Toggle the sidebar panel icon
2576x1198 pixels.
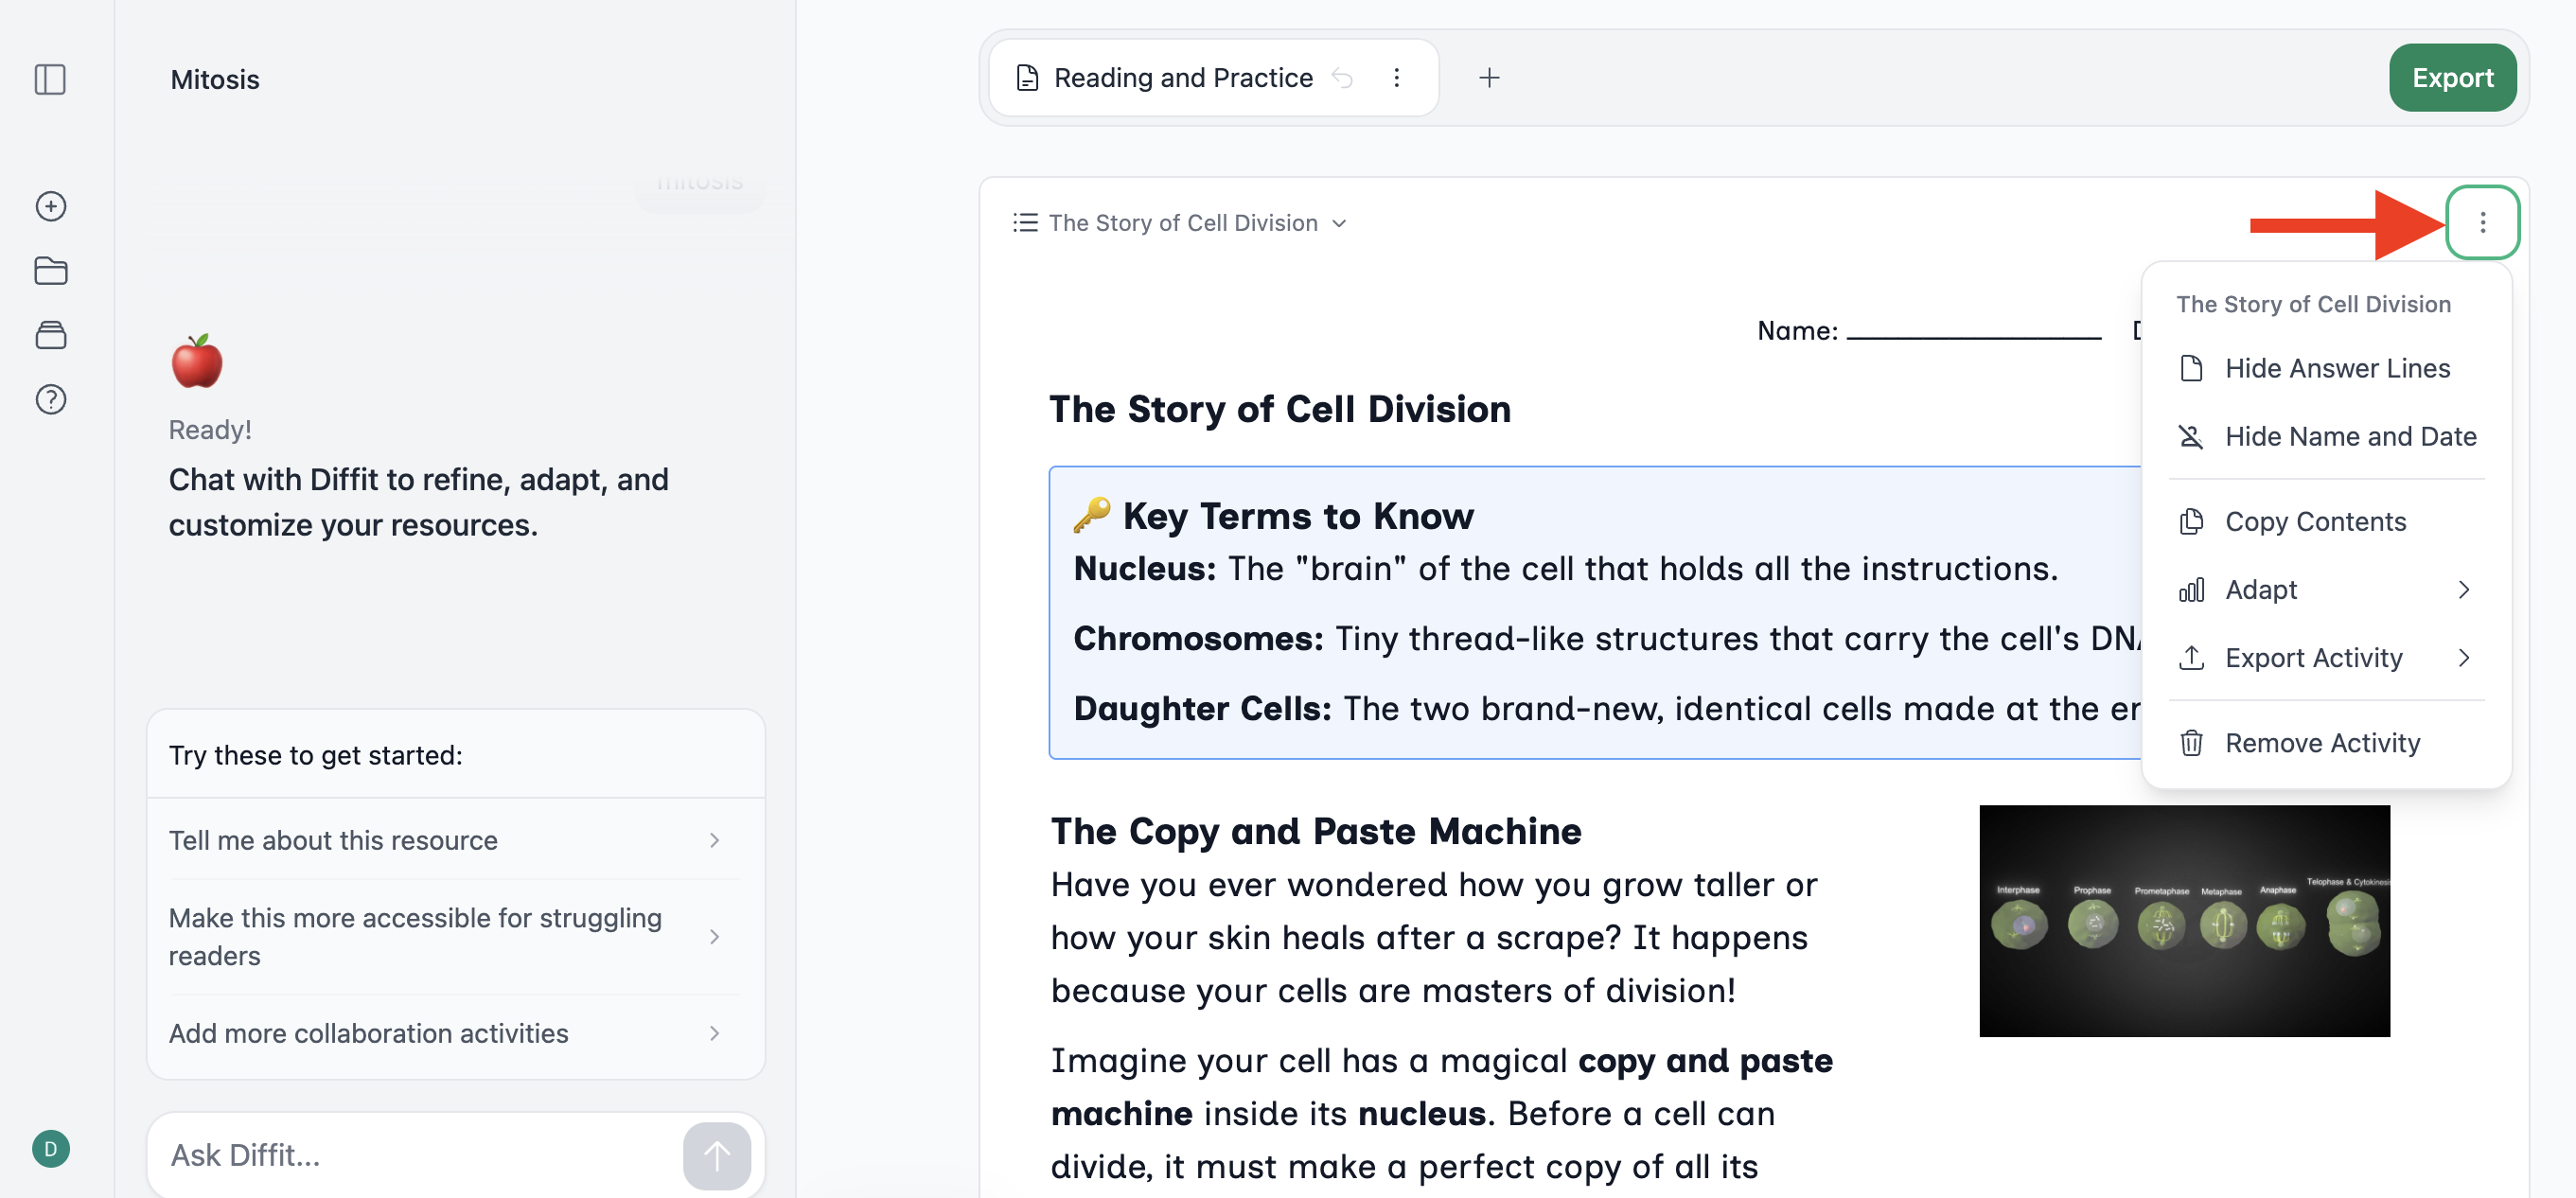click(50, 79)
